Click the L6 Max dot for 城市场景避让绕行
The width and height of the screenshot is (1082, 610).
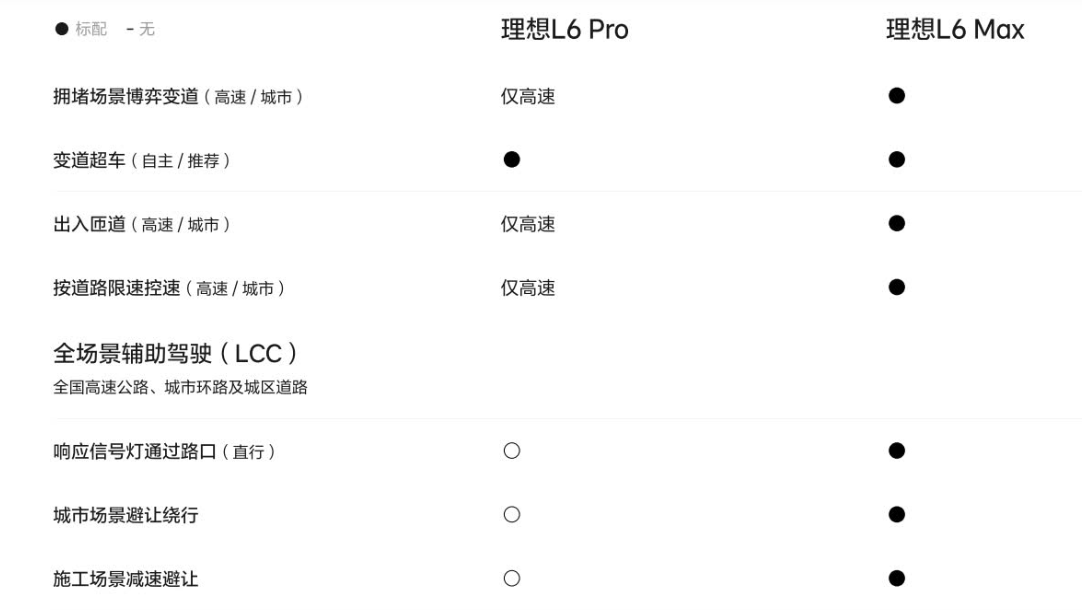tap(896, 515)
